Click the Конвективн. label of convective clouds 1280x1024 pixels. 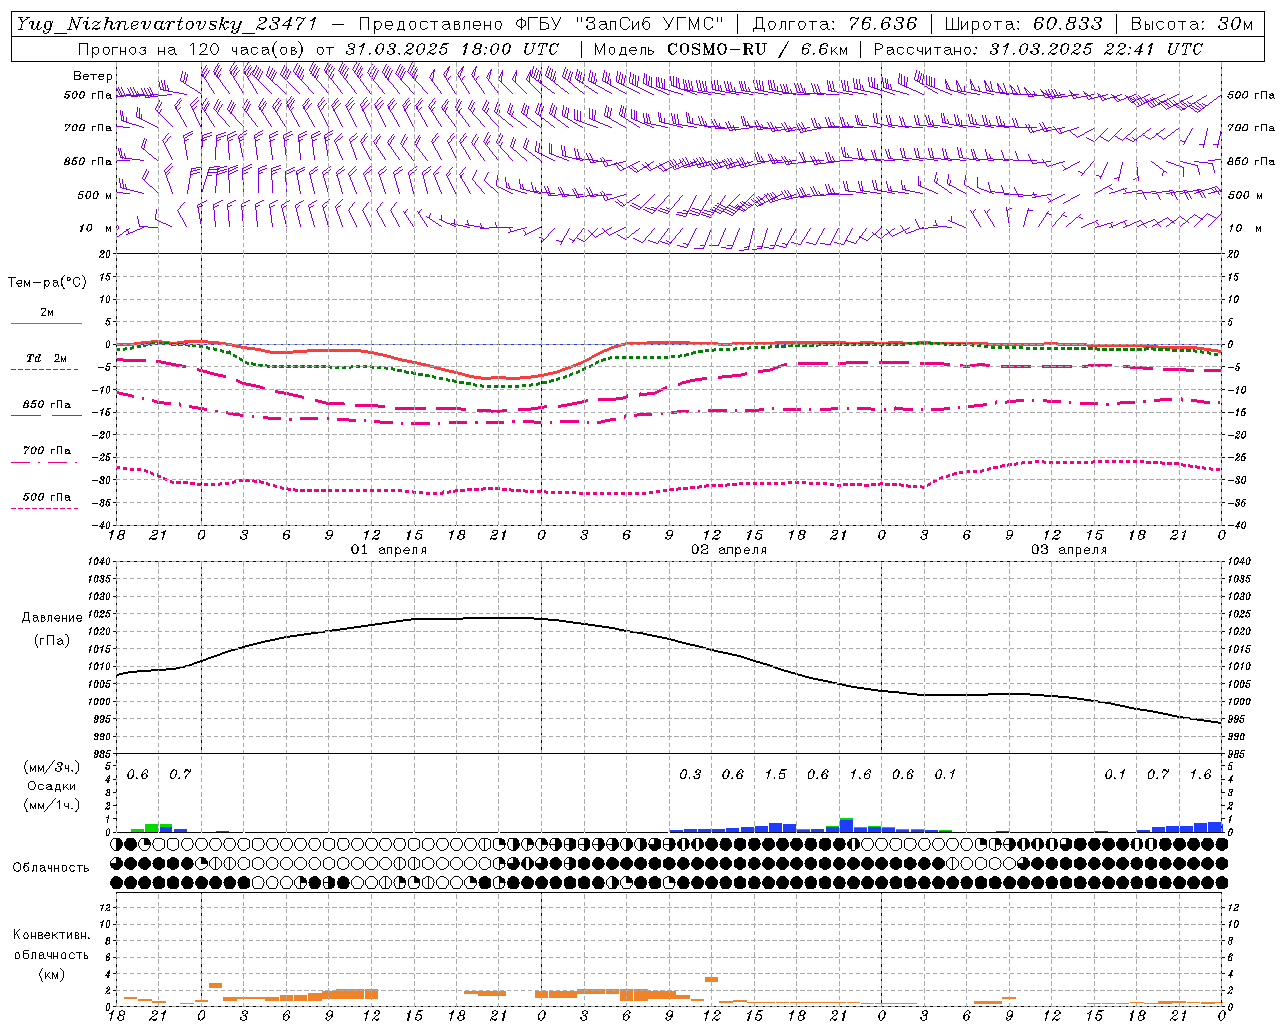coord(51,935)
